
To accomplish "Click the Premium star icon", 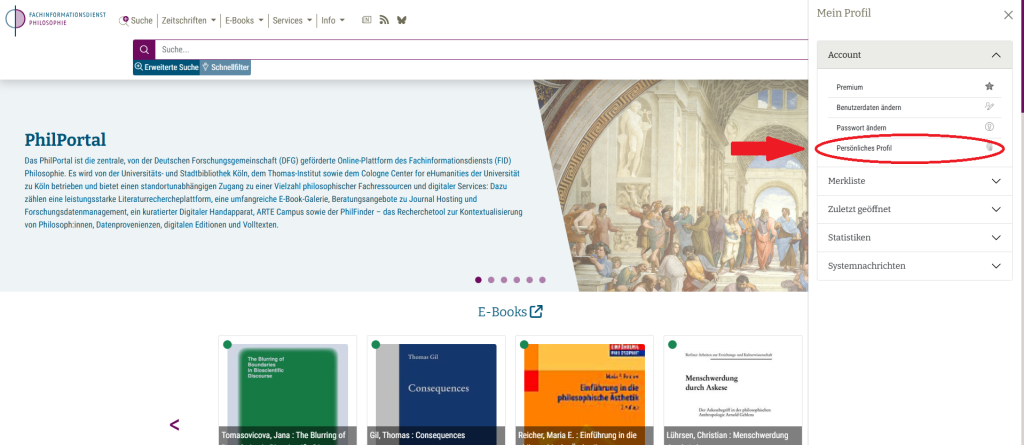I will point(989,86).
